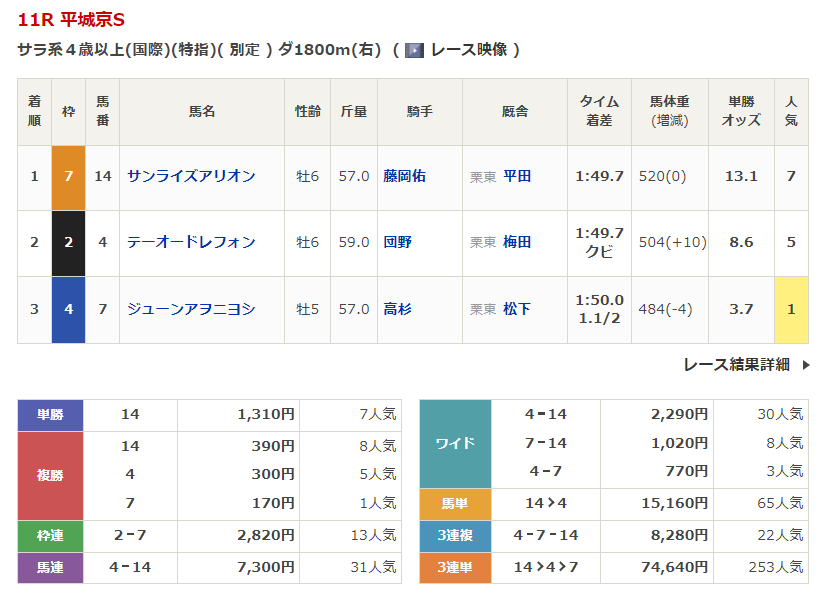This screenshot has height=594, width=823.
Task: Click the orange 3連単 payout label
Action: 455,567
